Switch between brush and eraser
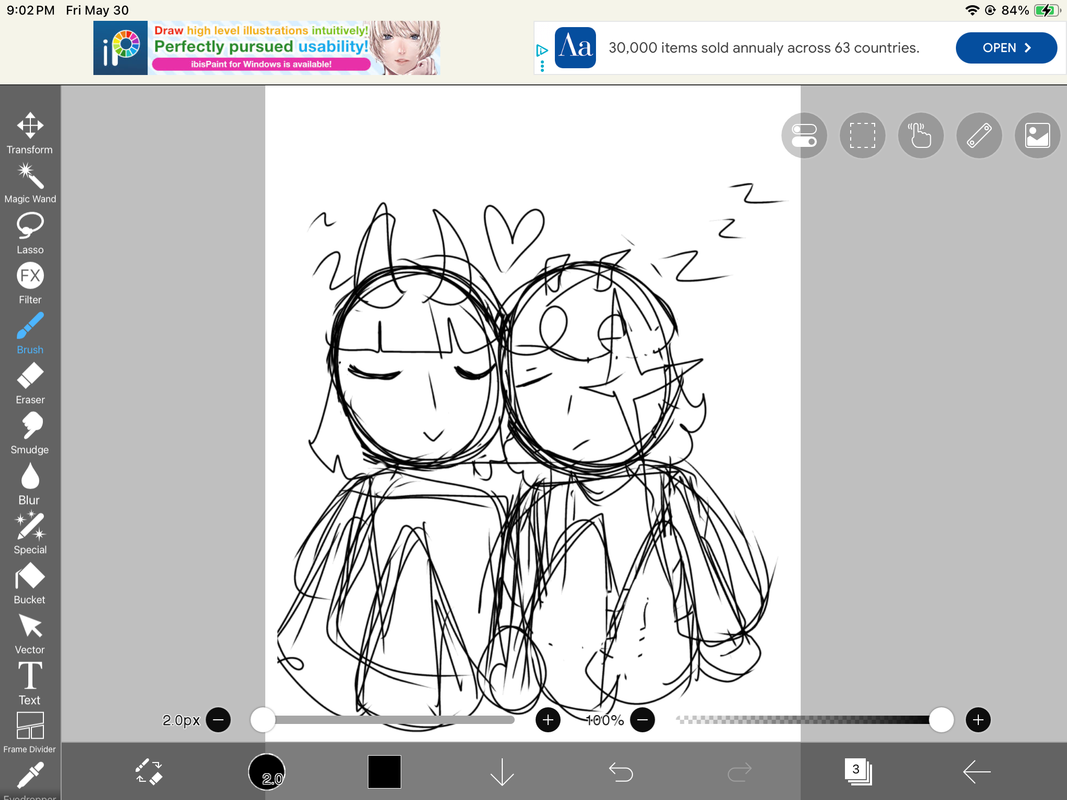The height and width of the screenshot is (800, 1067). 149,772
